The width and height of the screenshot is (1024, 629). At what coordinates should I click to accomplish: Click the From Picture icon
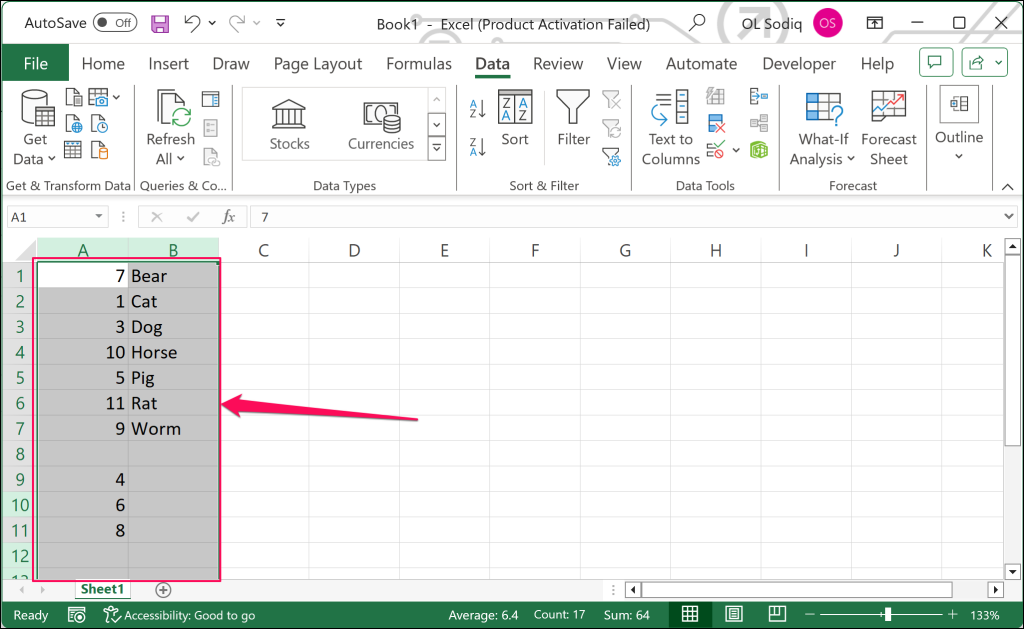point(99,98)
